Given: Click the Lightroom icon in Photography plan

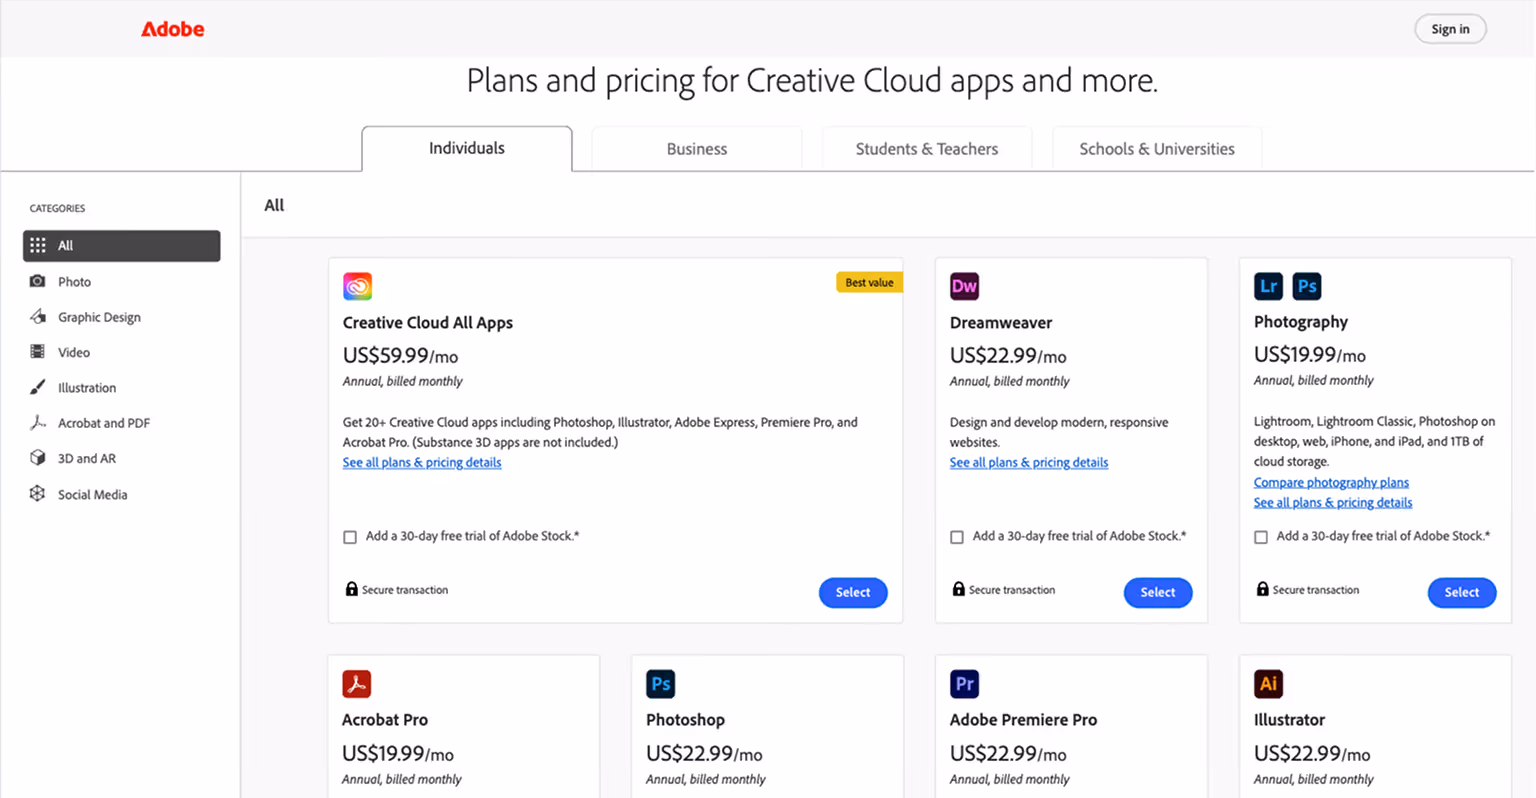Looking at the screenshot, I should 1268,285.
